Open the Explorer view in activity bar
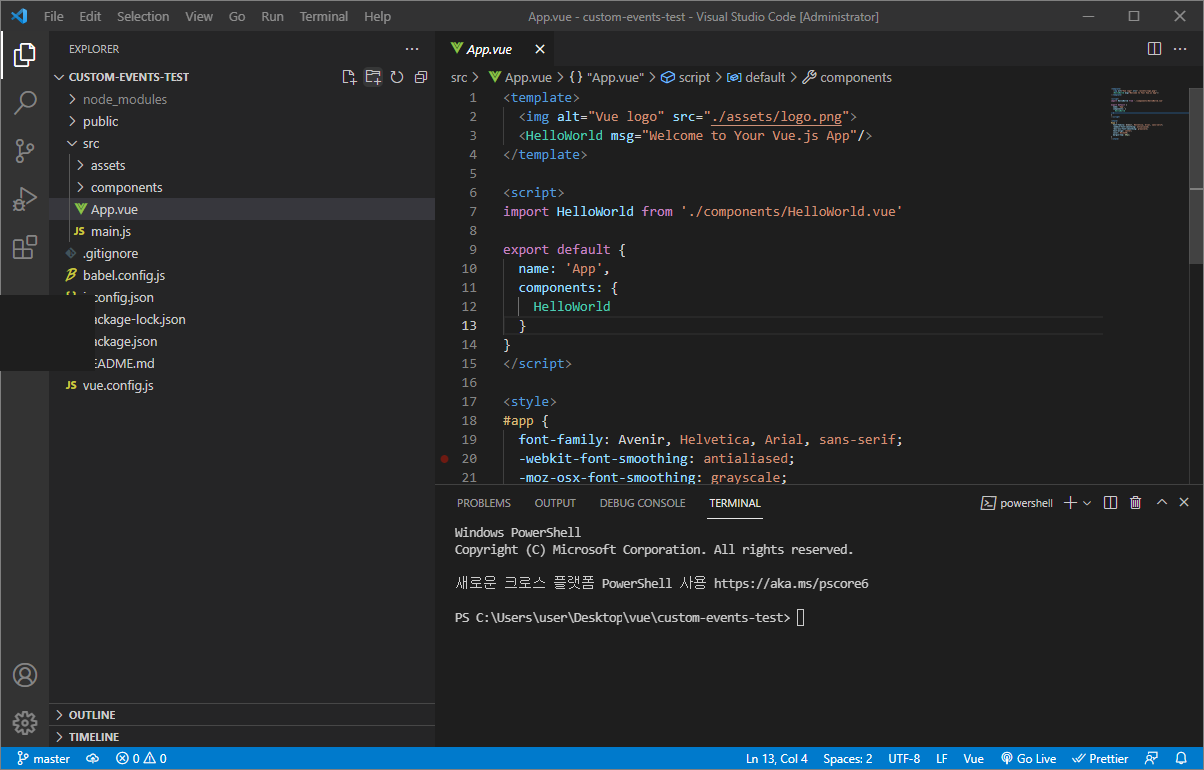Screen dimensions: 1204x770 pos(24,55)
